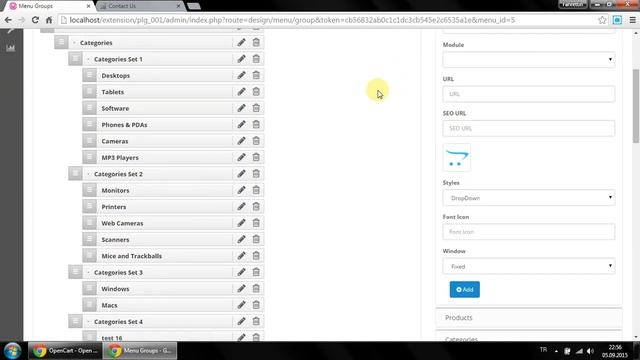Edit the Categories Set 4 item

(x=241, y=322)
